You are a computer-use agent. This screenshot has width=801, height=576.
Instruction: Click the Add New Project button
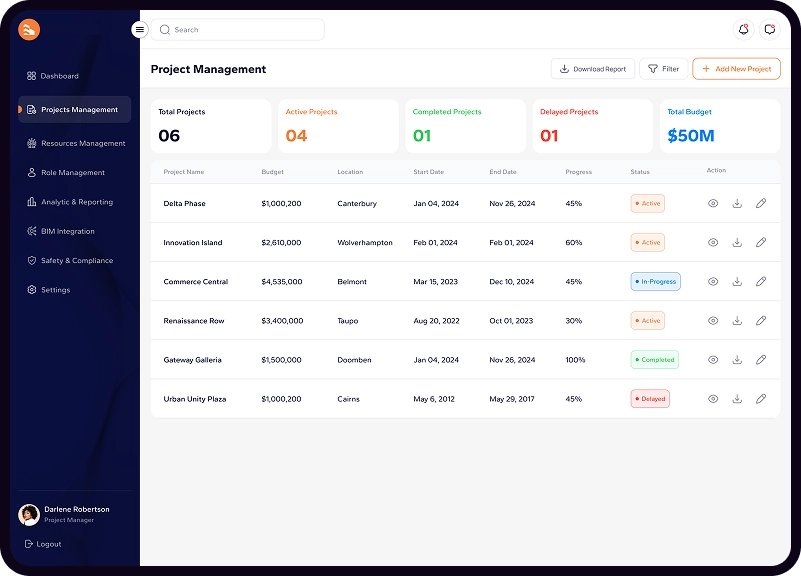736,68
